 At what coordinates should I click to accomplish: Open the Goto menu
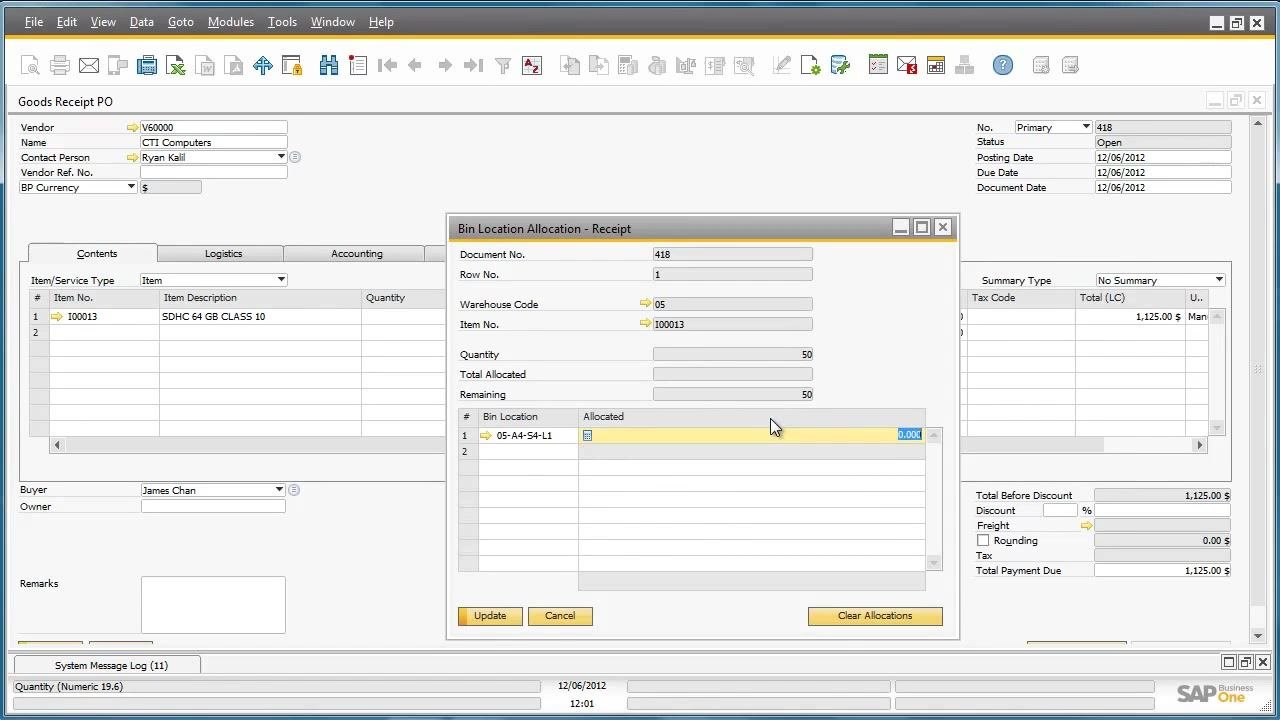tap(181, 22)
